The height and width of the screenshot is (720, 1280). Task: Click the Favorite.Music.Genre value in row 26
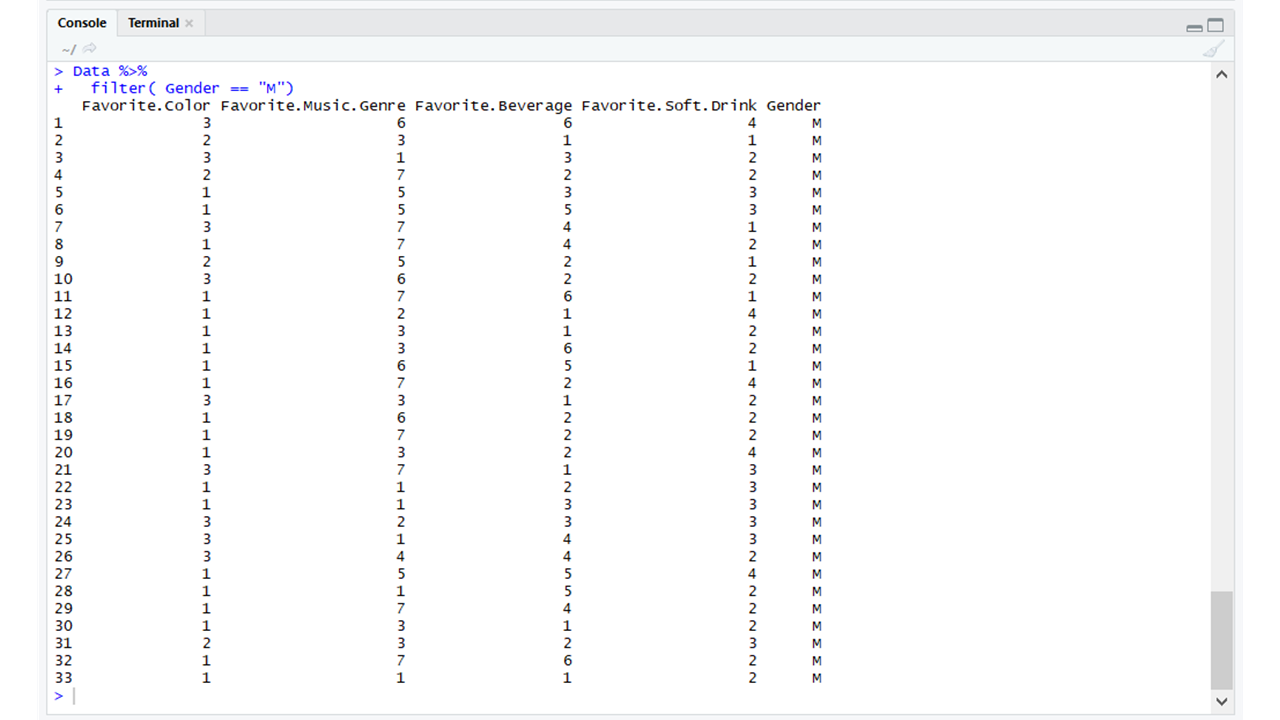pos(401,556)
